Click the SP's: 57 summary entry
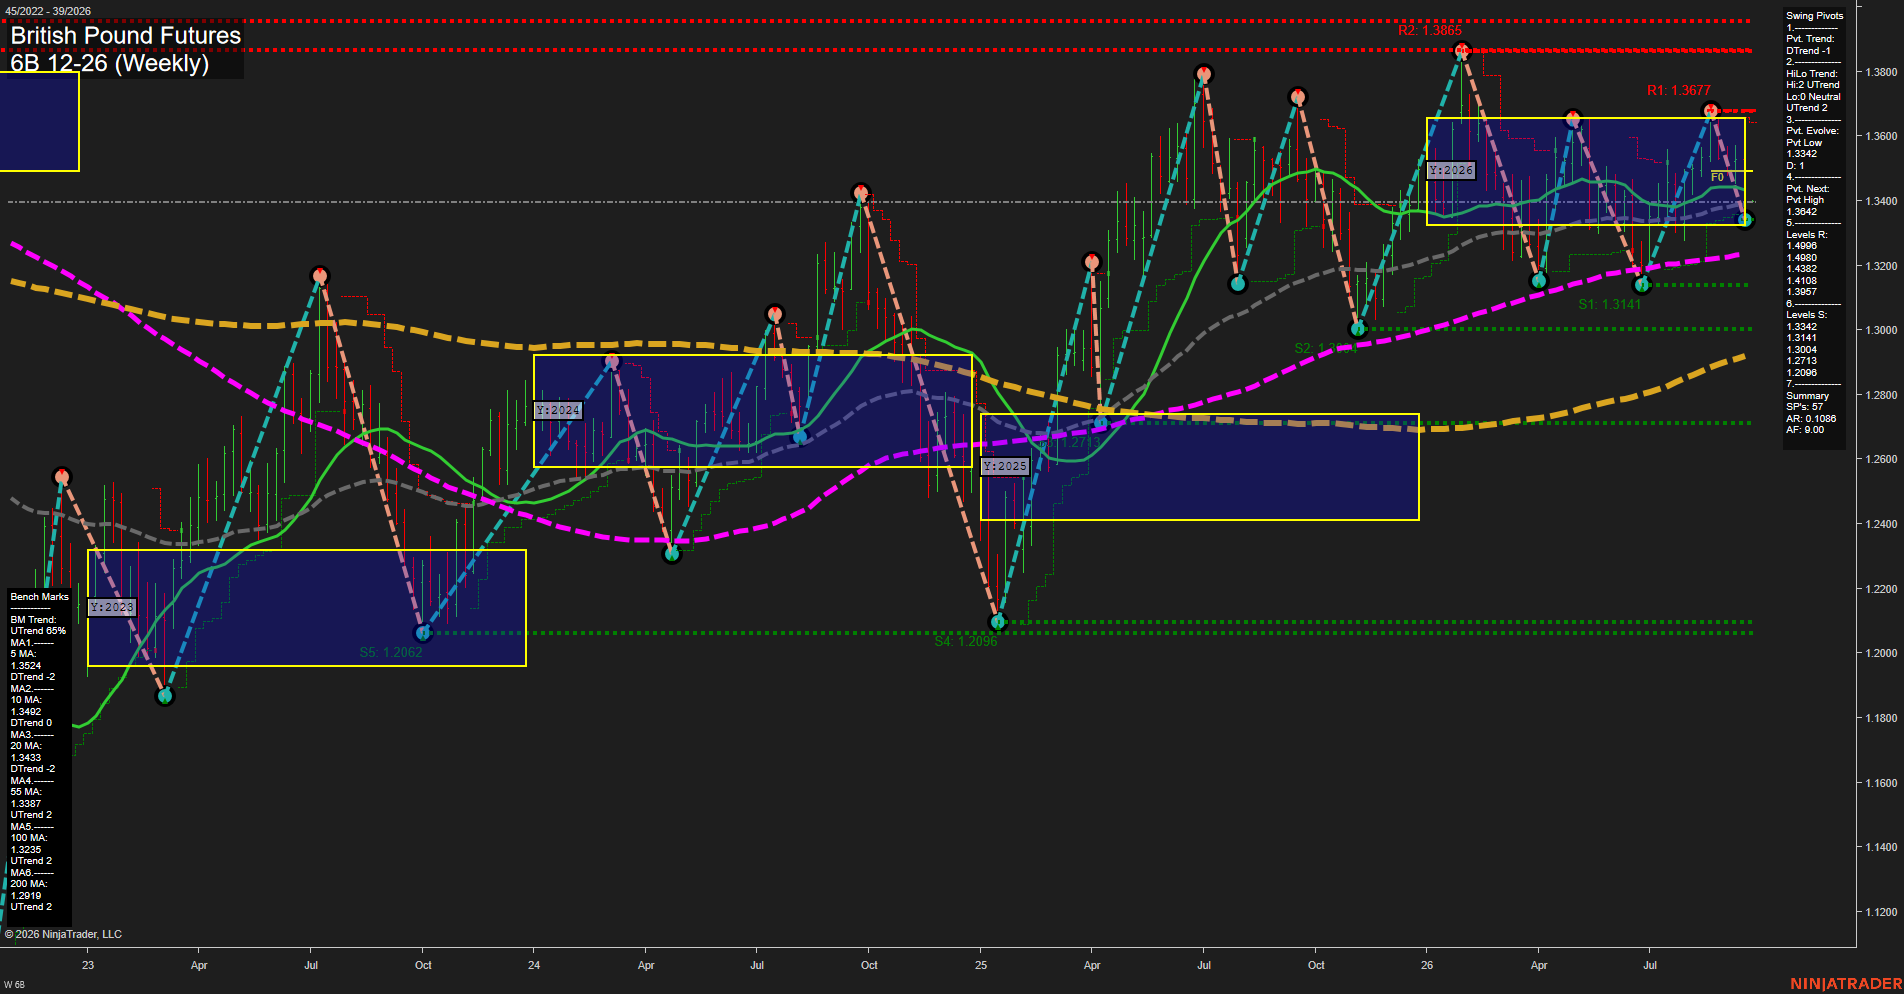The width and height of the screenshot is (1904, 994). 1804,407
